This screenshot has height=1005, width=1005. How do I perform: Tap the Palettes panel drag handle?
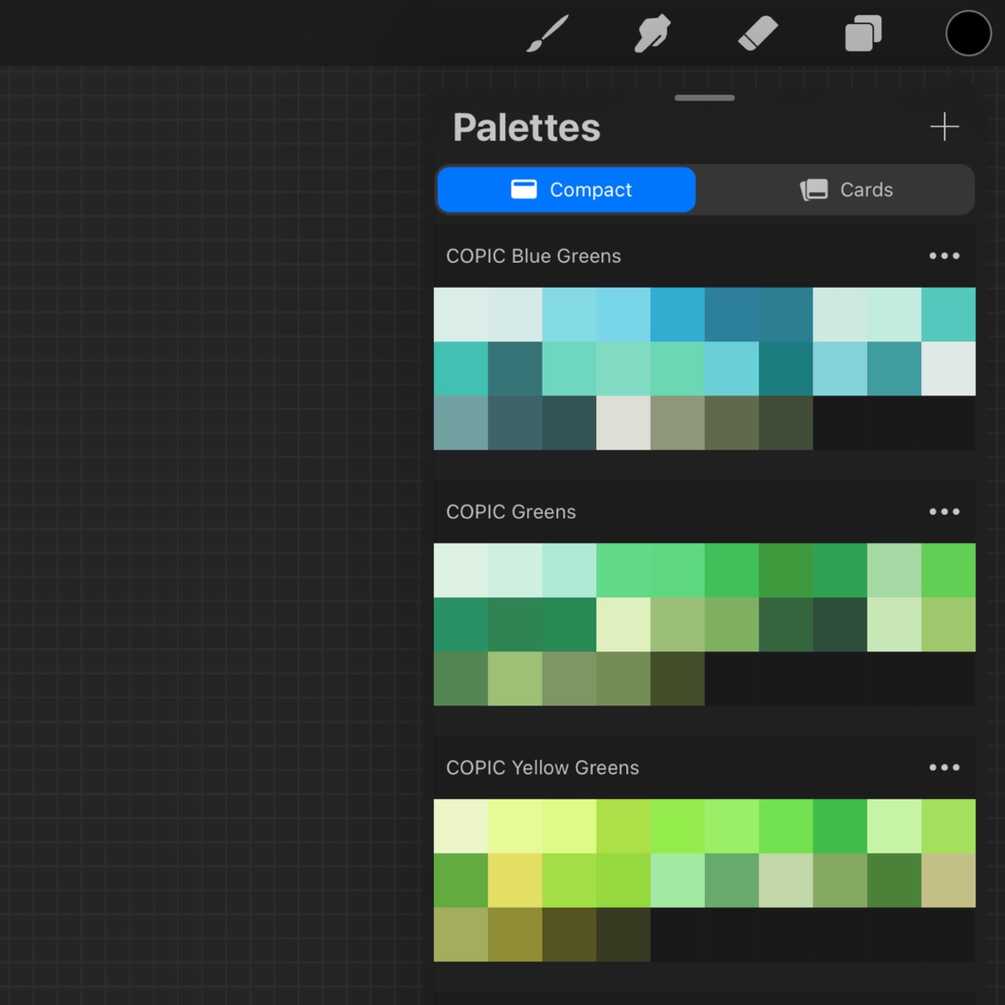[704, 98]
